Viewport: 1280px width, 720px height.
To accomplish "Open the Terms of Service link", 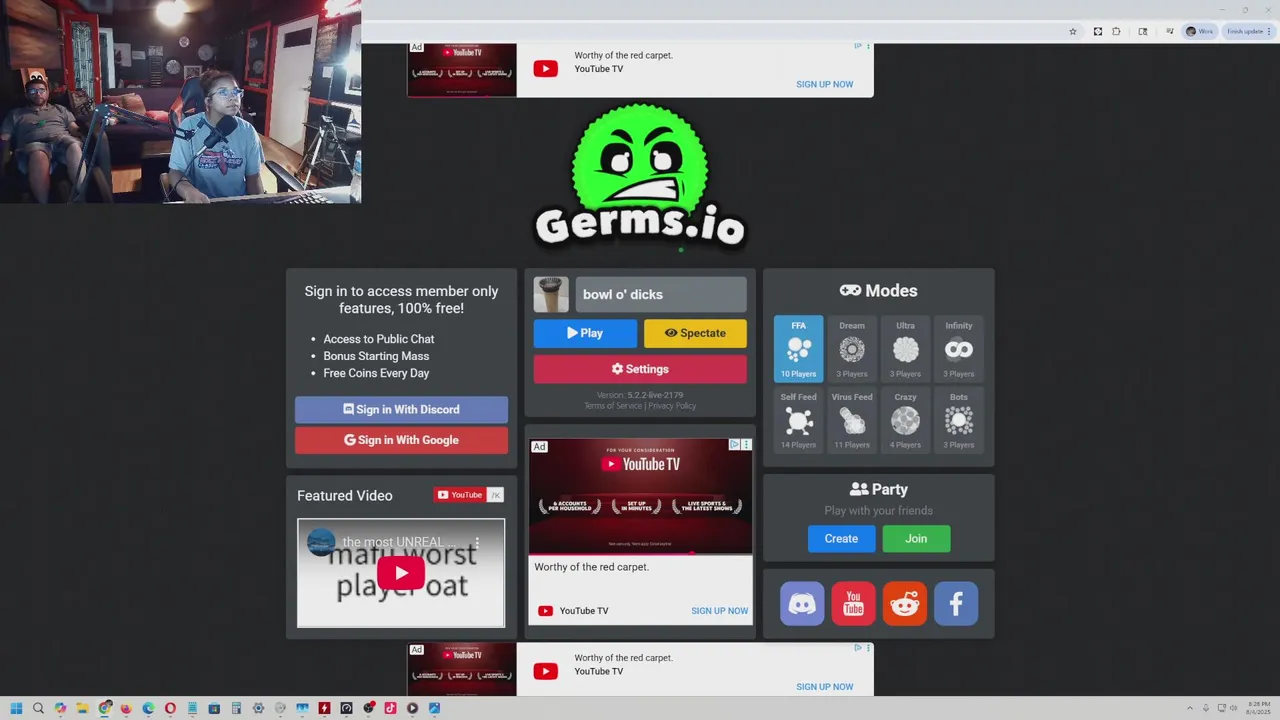I will point(613,406).
